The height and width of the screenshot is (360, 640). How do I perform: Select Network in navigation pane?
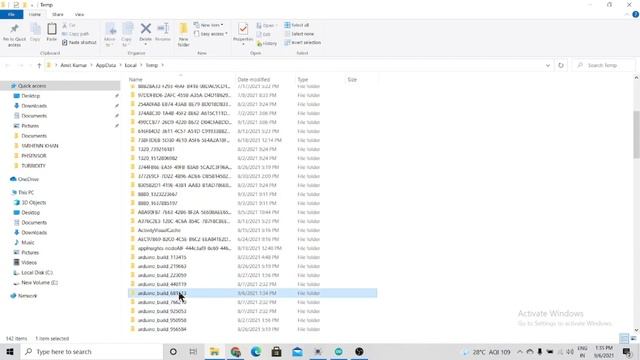27,296
